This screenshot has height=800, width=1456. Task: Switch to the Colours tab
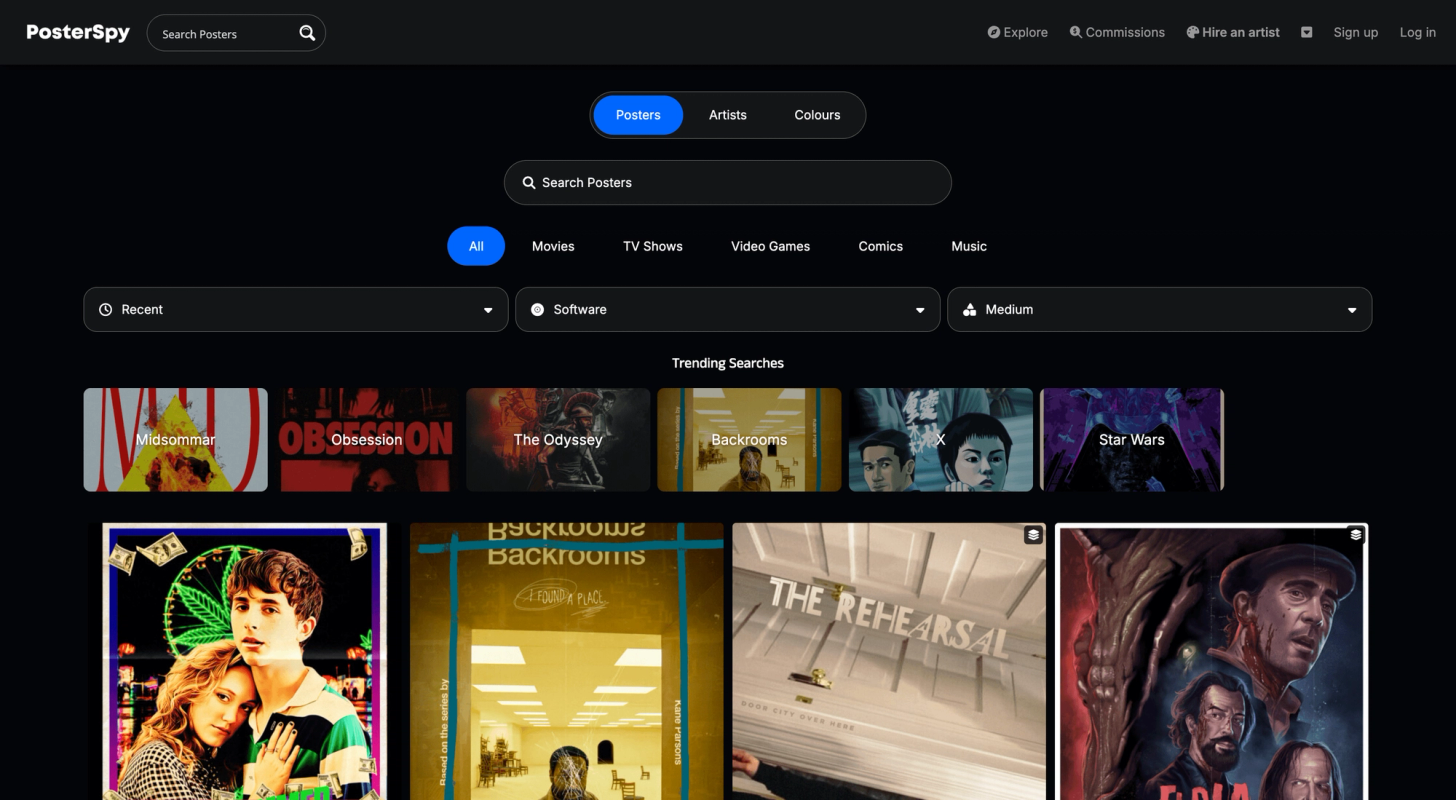pyautogui.click(x=817, y=115)
